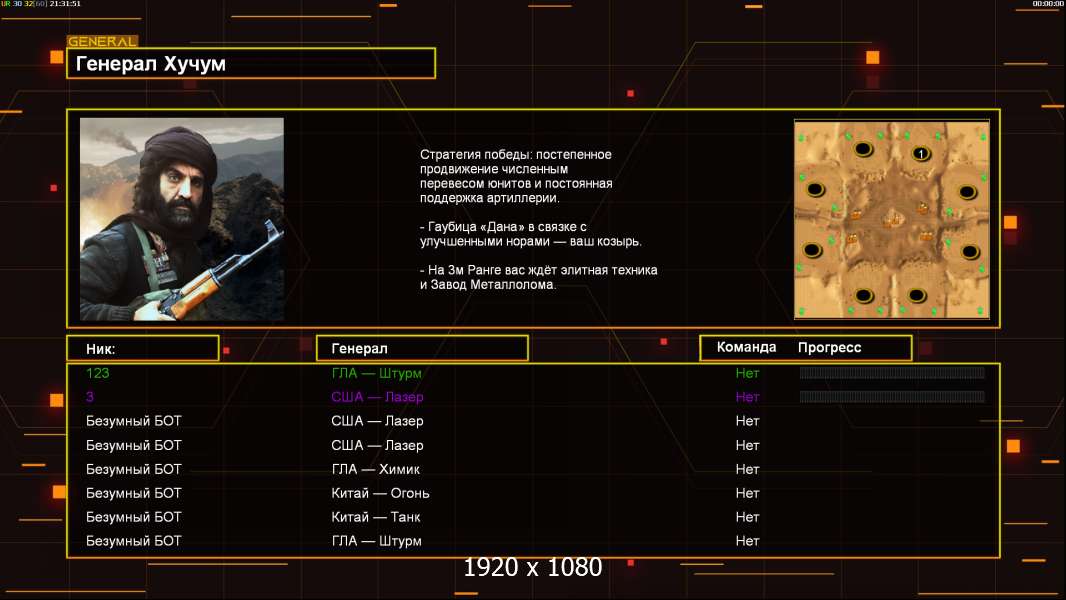The width and height of the screenshot is (1066, 600).
Task: Click purple "США — Лазер" in player 3's row
Action: coord(377,397)
